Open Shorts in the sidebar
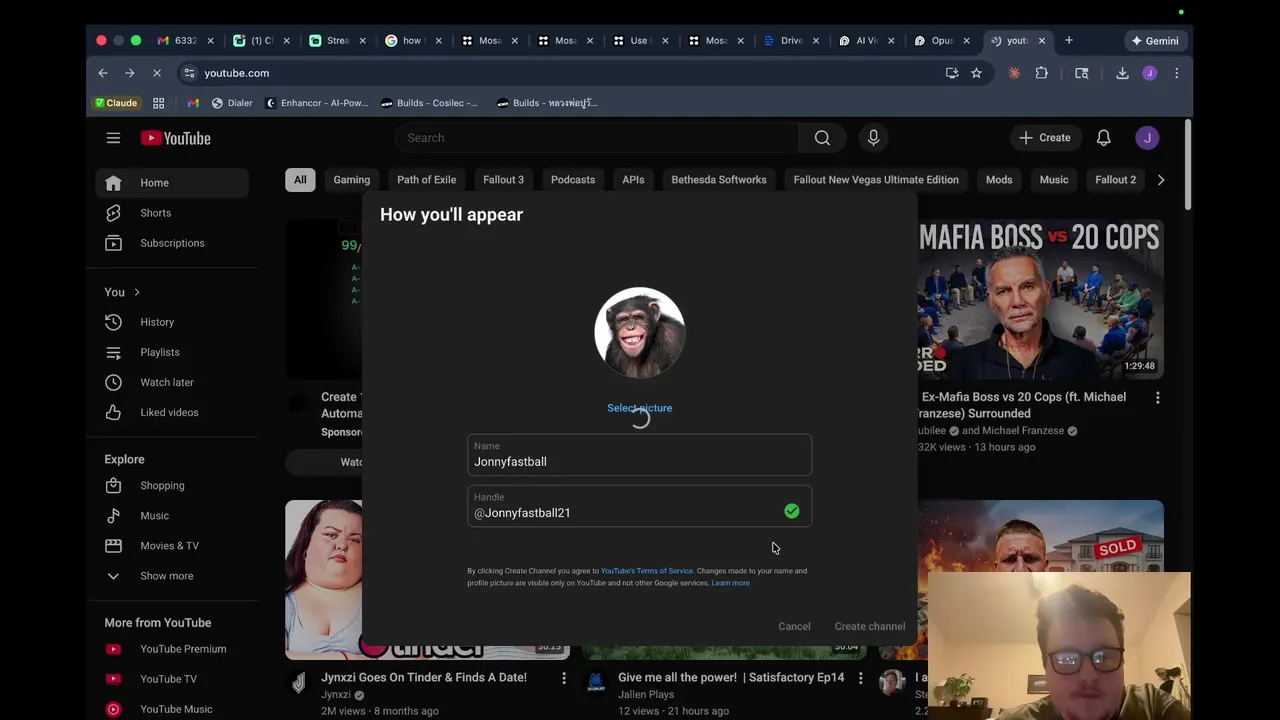This screenshot has width=1280, height=720. click(x=172, y=213)
